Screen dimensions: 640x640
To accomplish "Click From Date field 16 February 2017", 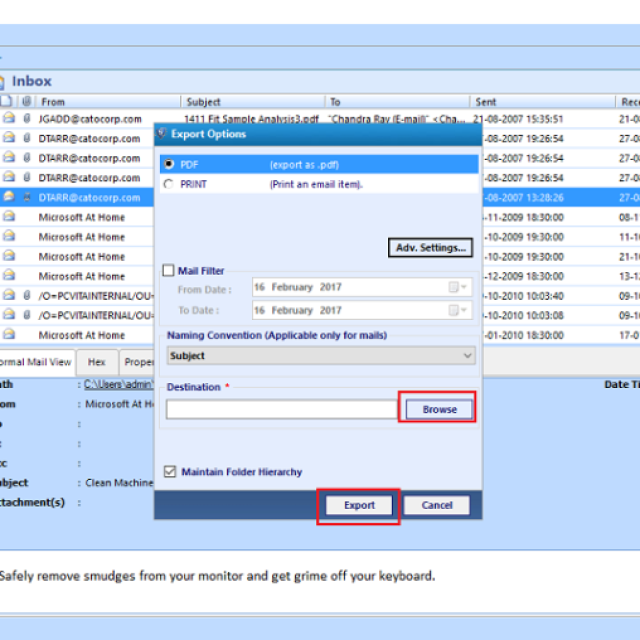I will coord(362,287).
